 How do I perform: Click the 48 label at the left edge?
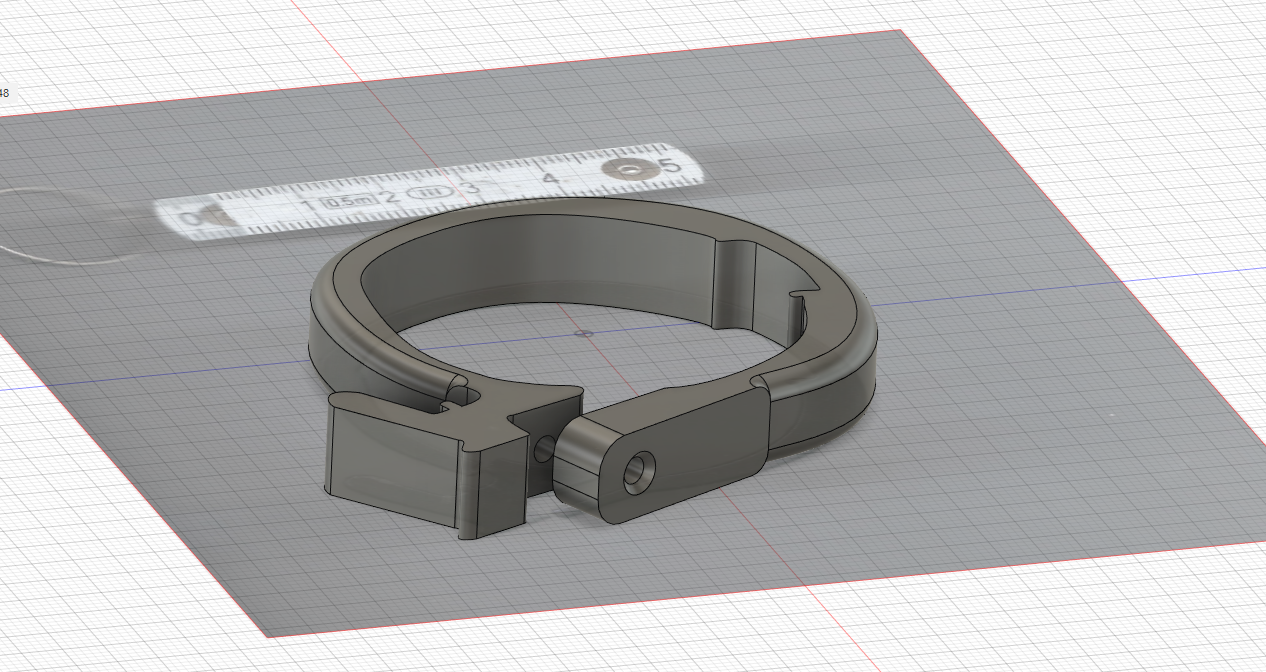pos(5,93)
